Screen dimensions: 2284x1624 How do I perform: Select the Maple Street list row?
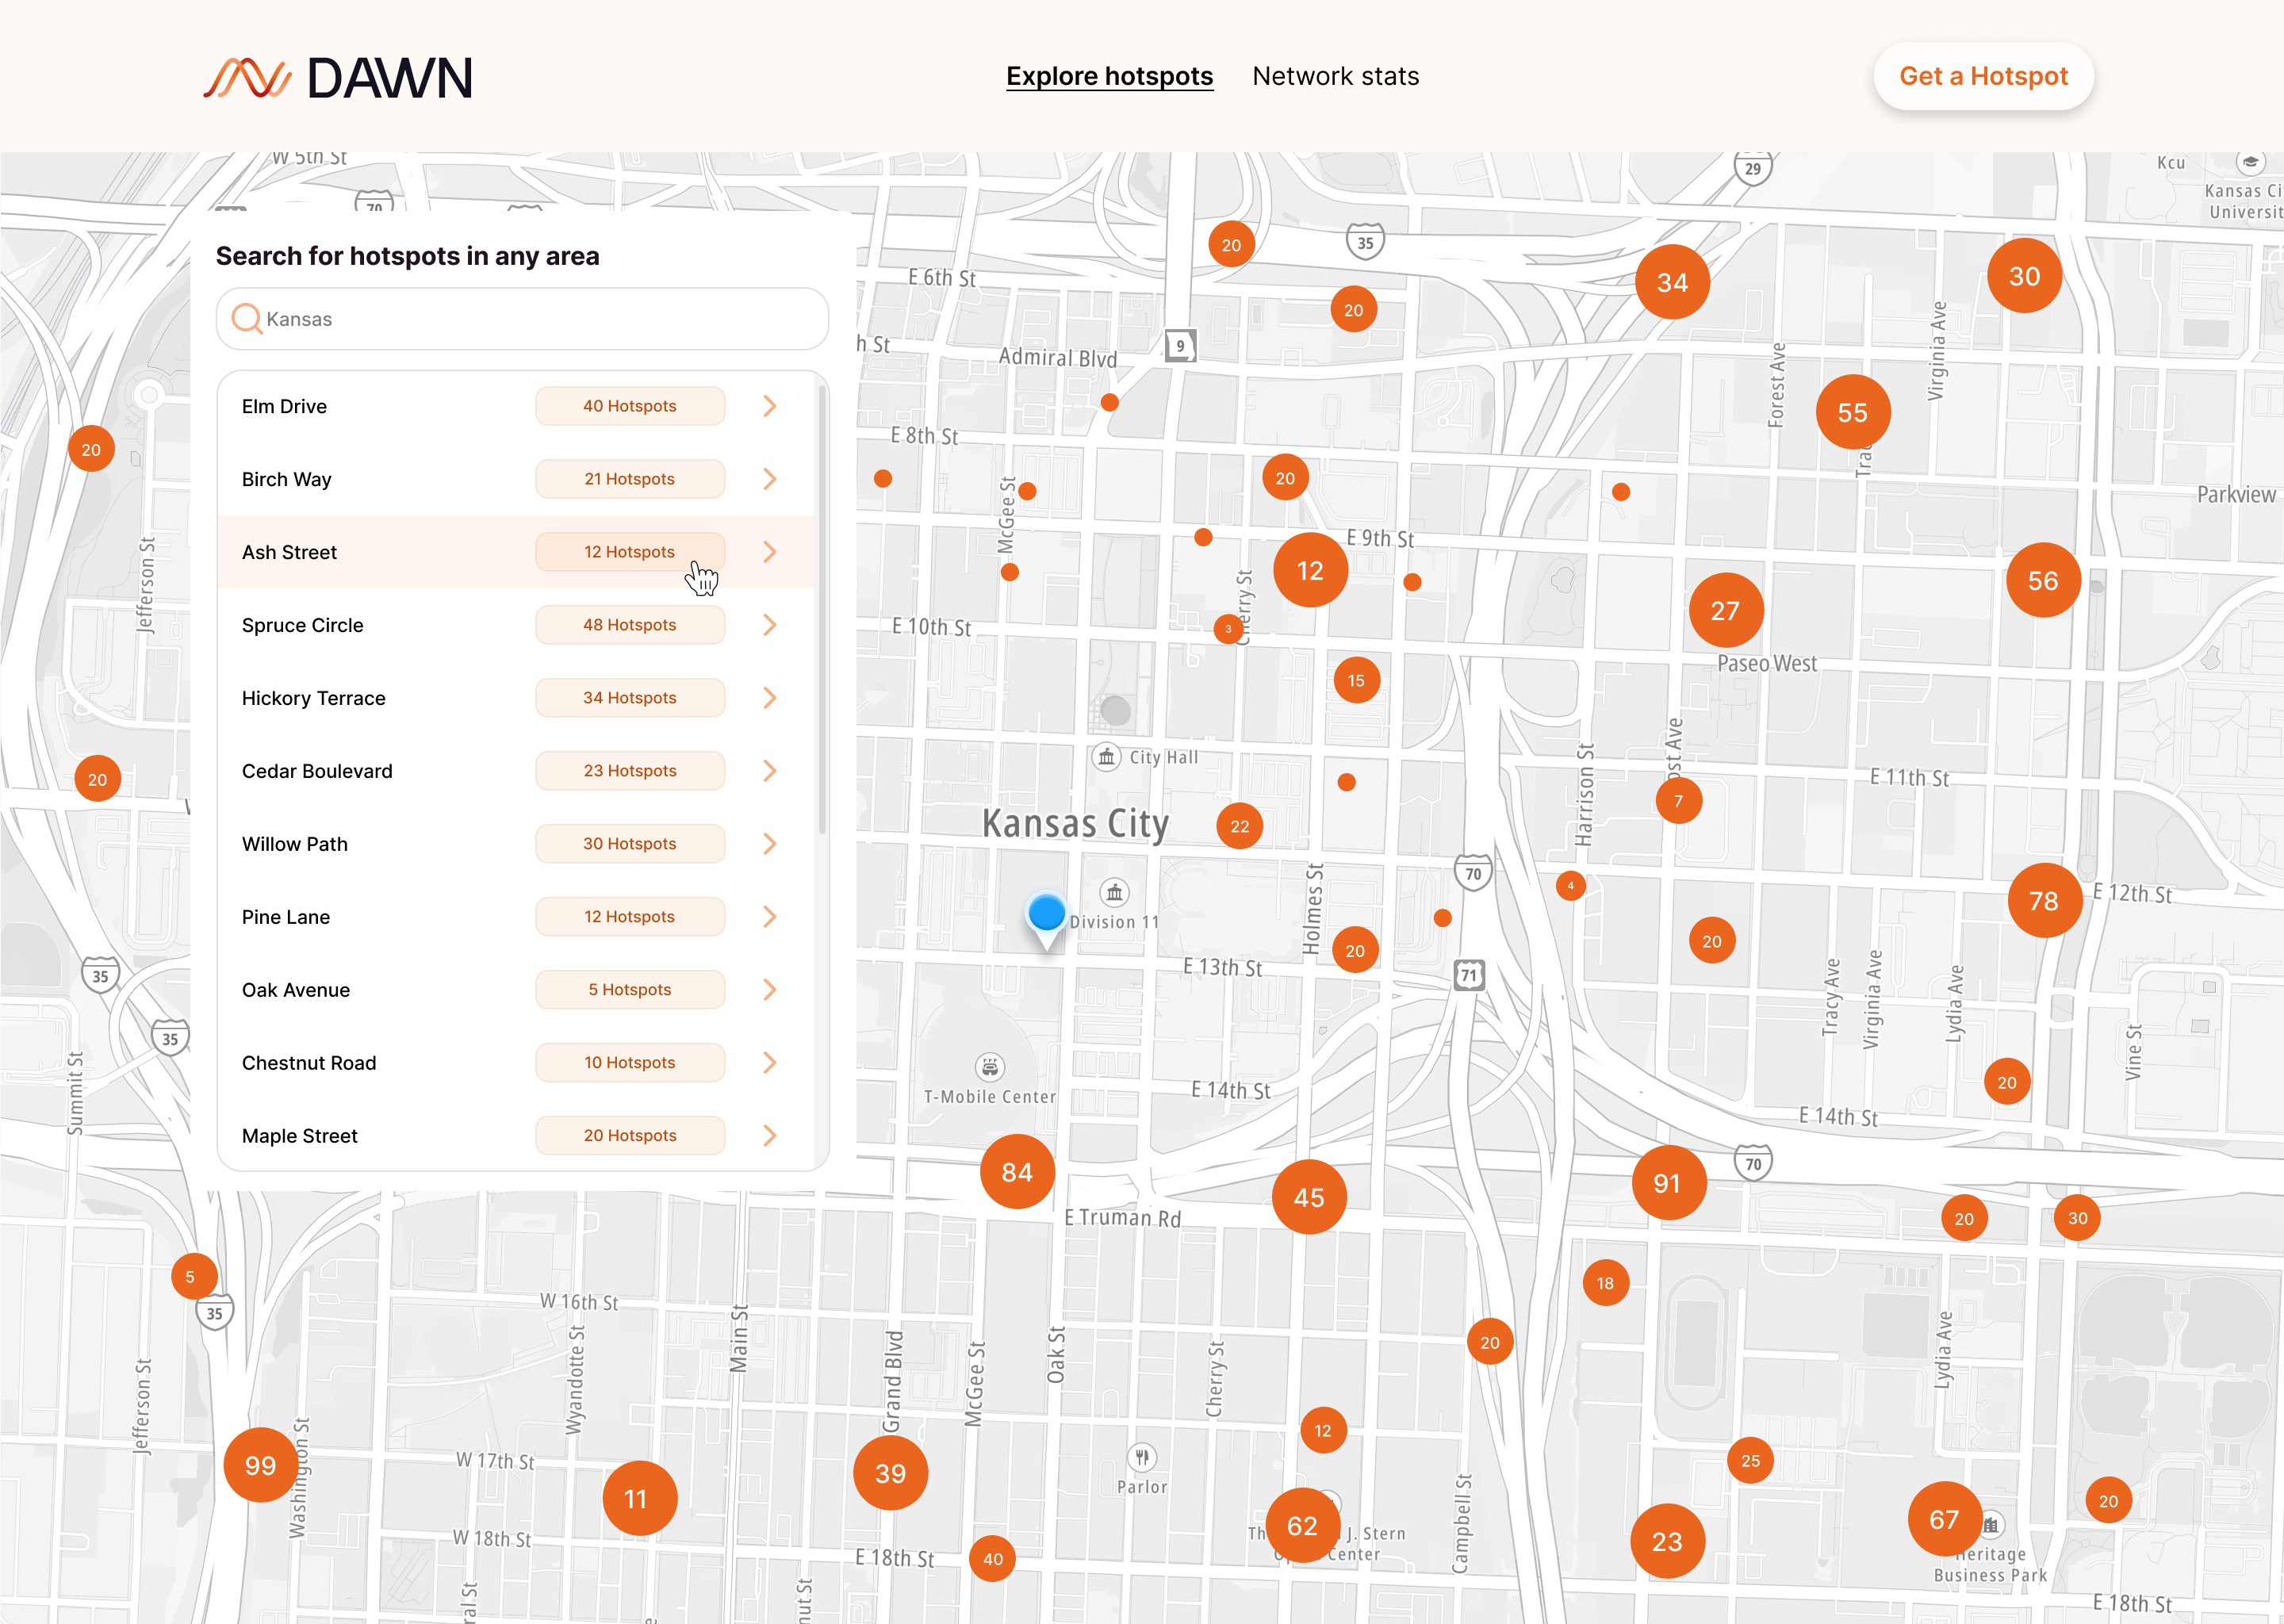point(516,1136)
